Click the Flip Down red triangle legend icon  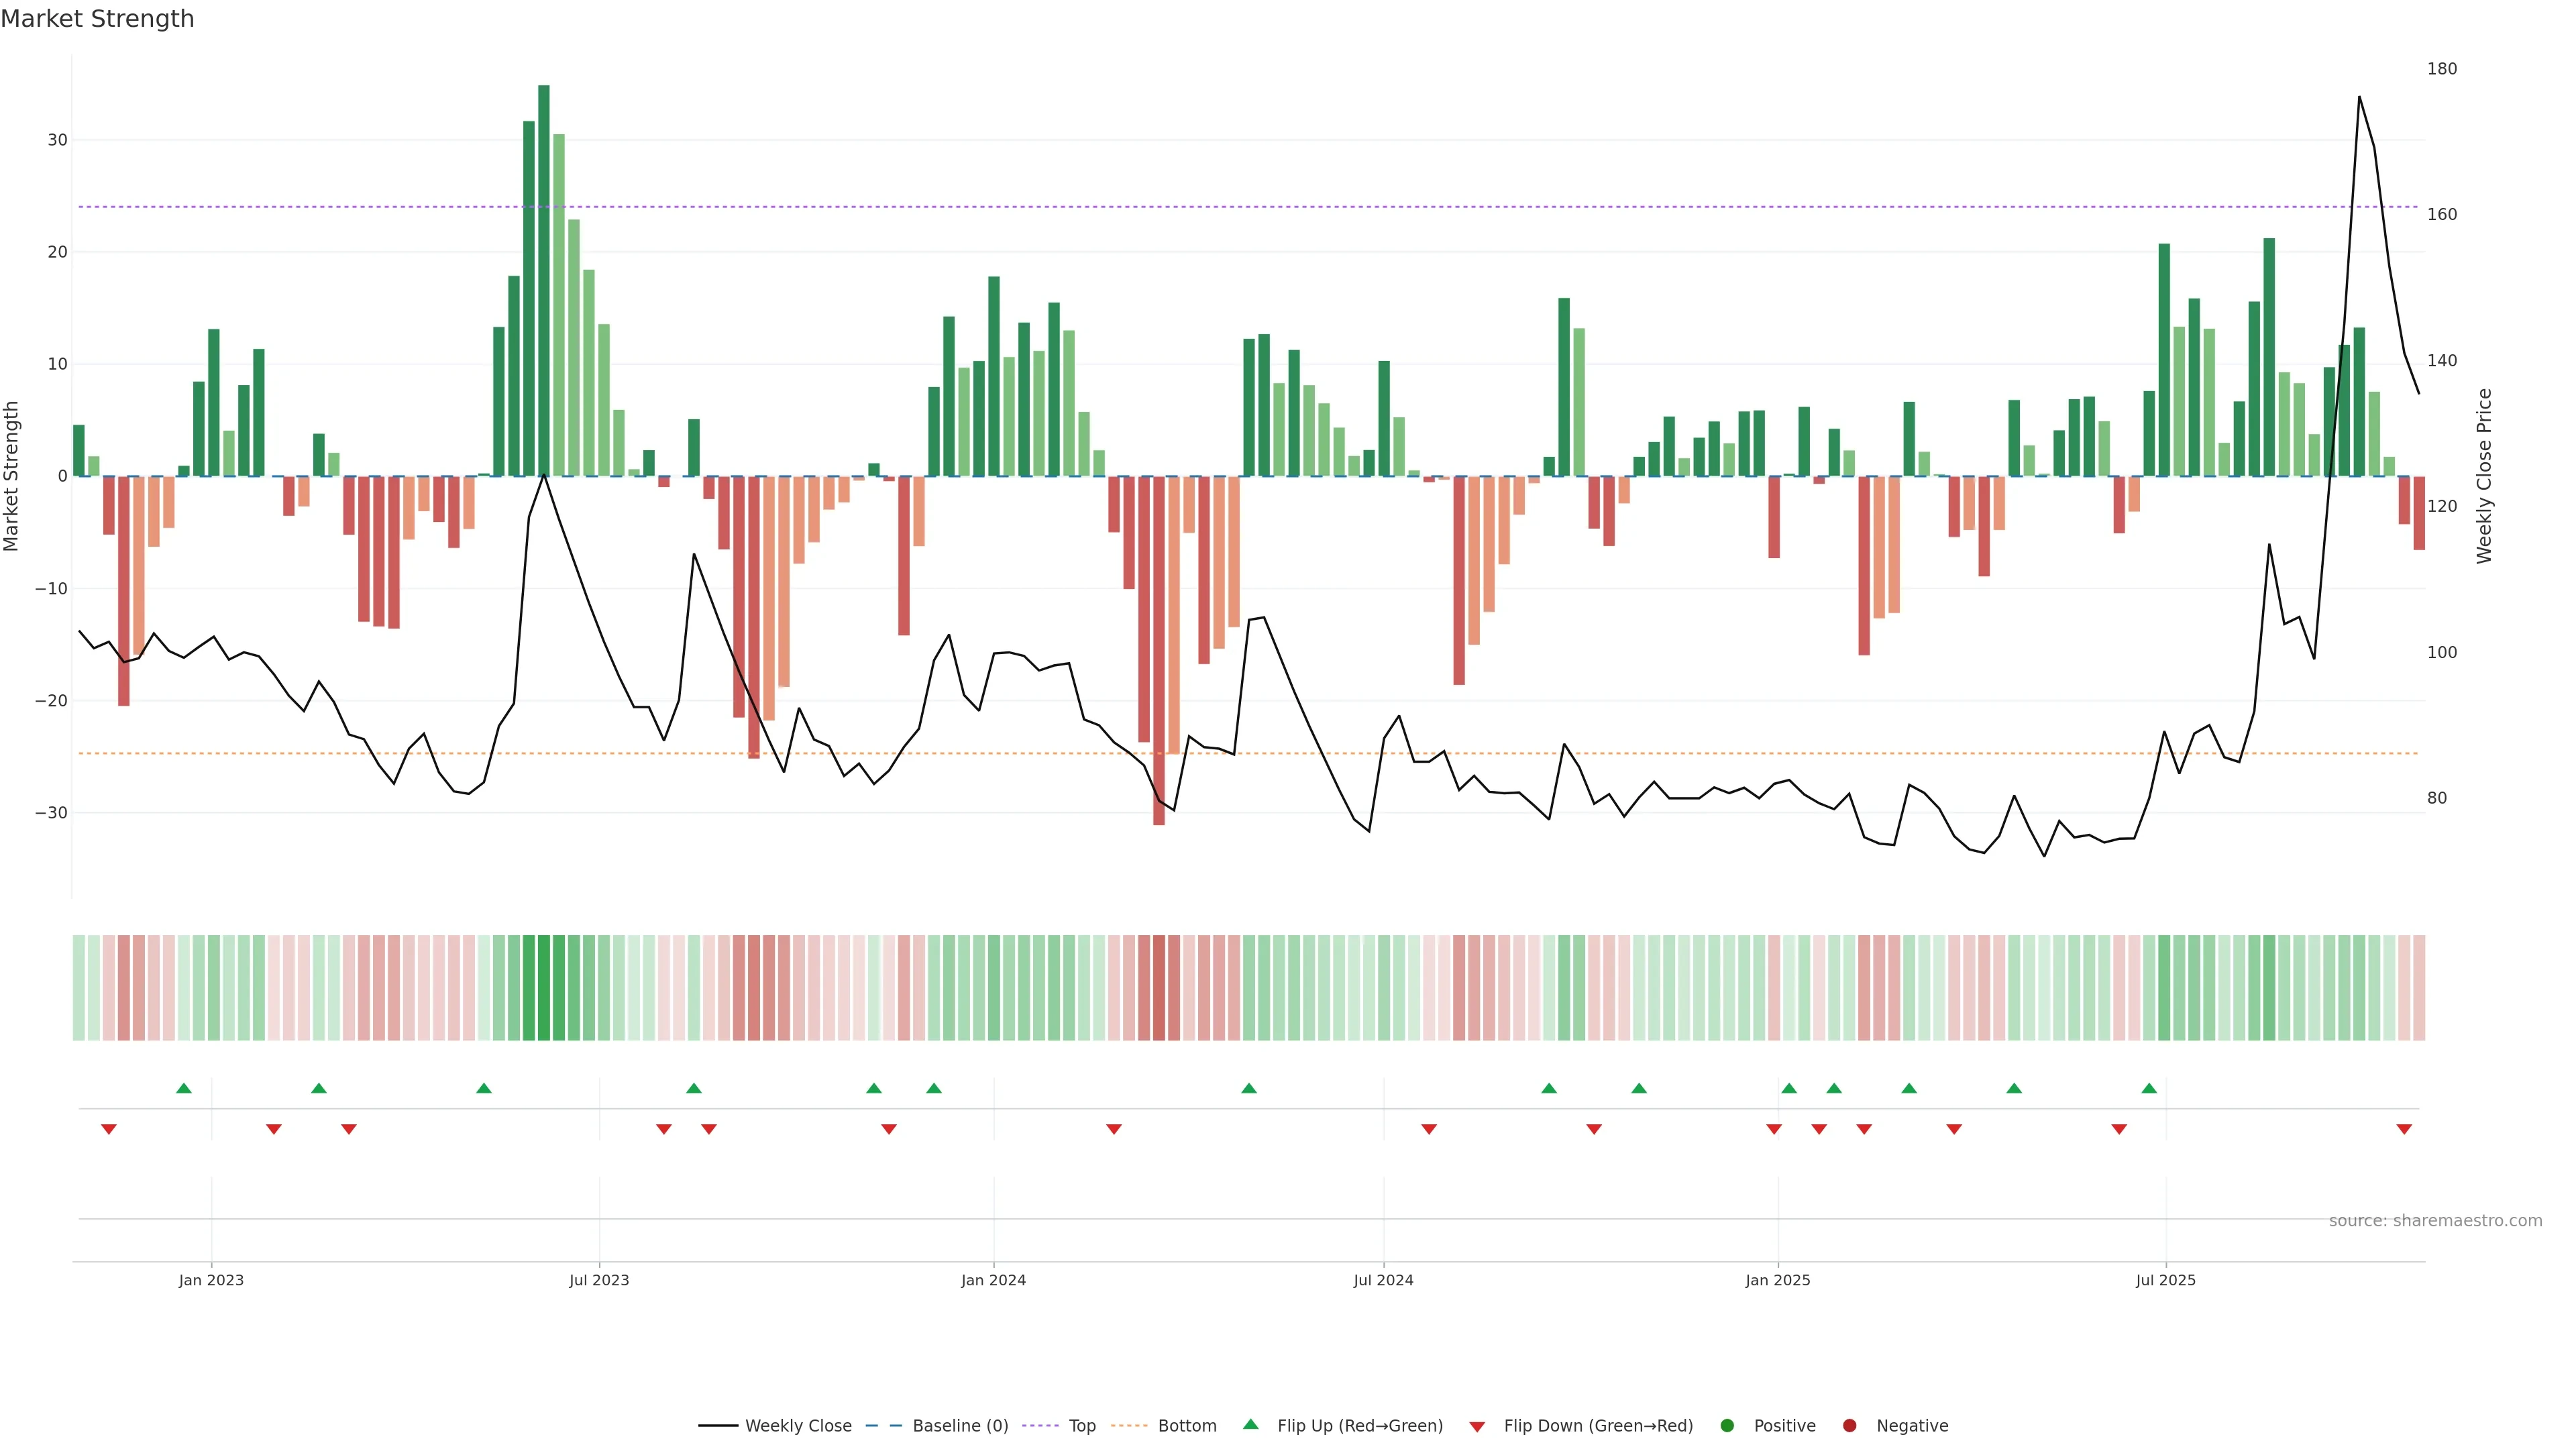pos(1477,1427)
